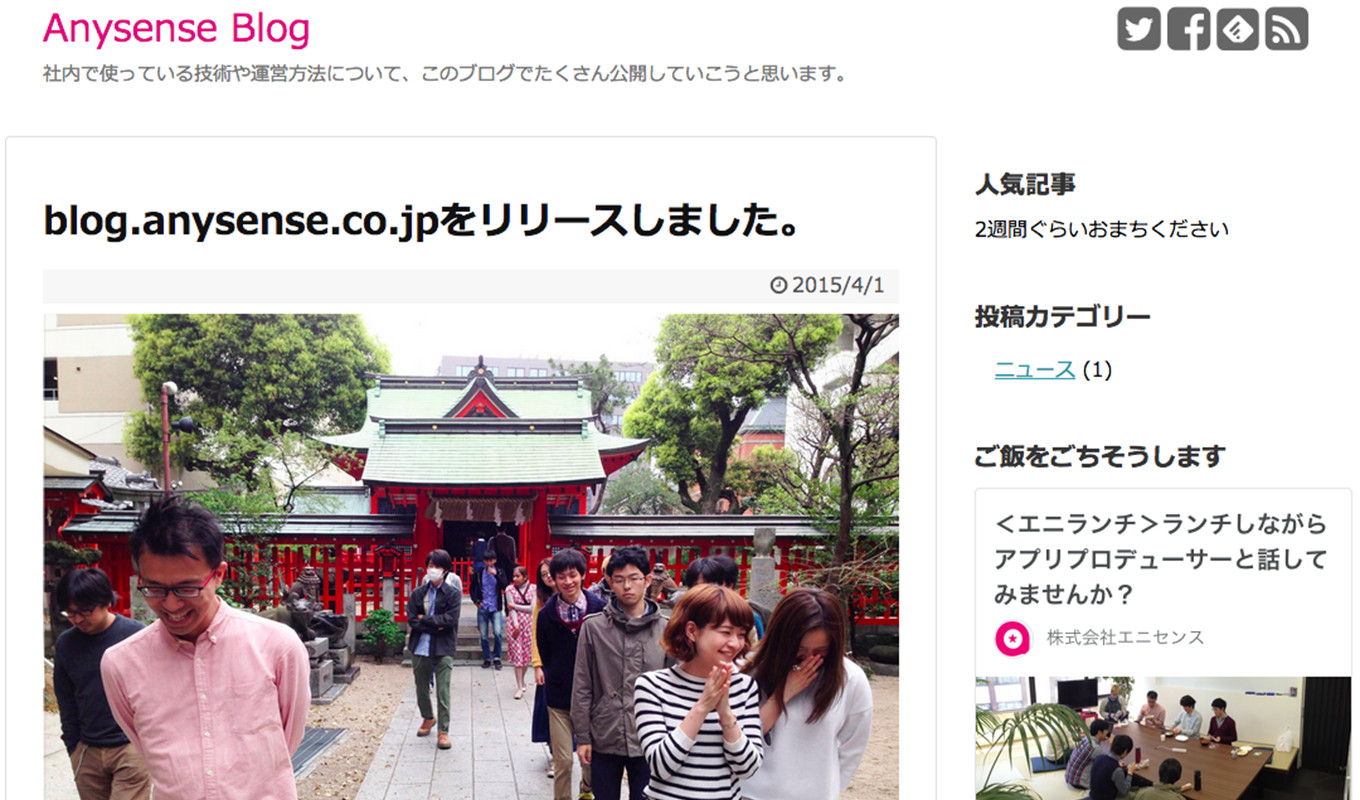The image size is (1360, 800).
Task: Click the office meeting table photo
Action: pyautogui.click(x=1163, y=738)
